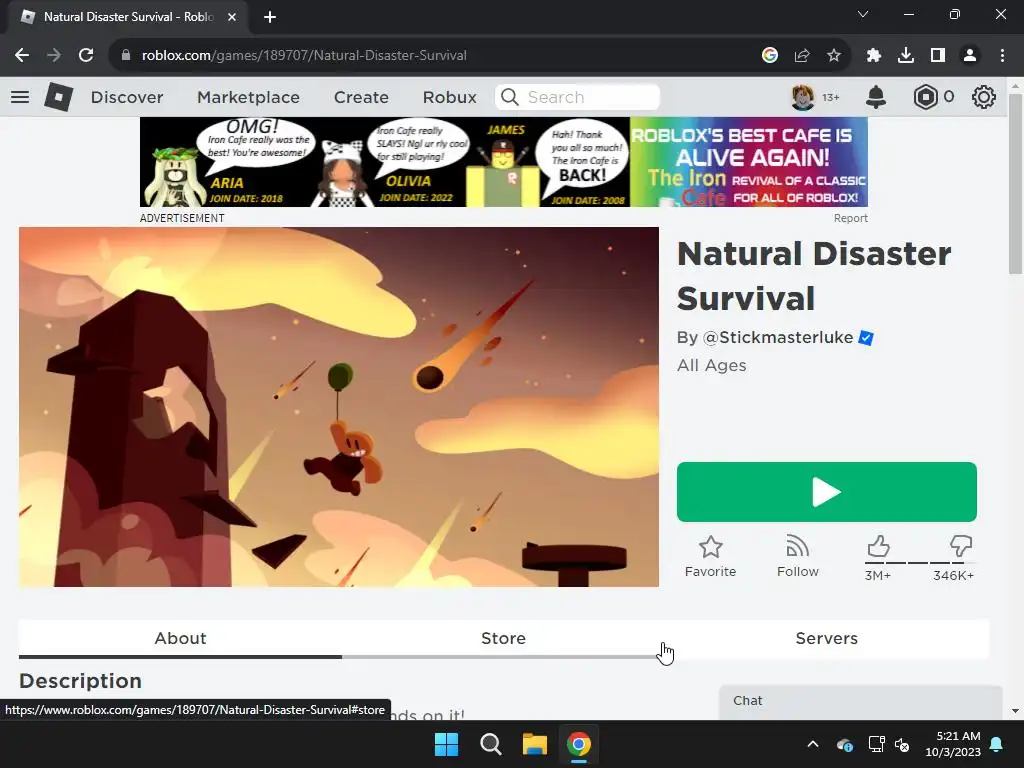Viewport: 1024px width, 768px height.
Task: Click the page vertical scrollbar thumb
Action: (1016, 185)
